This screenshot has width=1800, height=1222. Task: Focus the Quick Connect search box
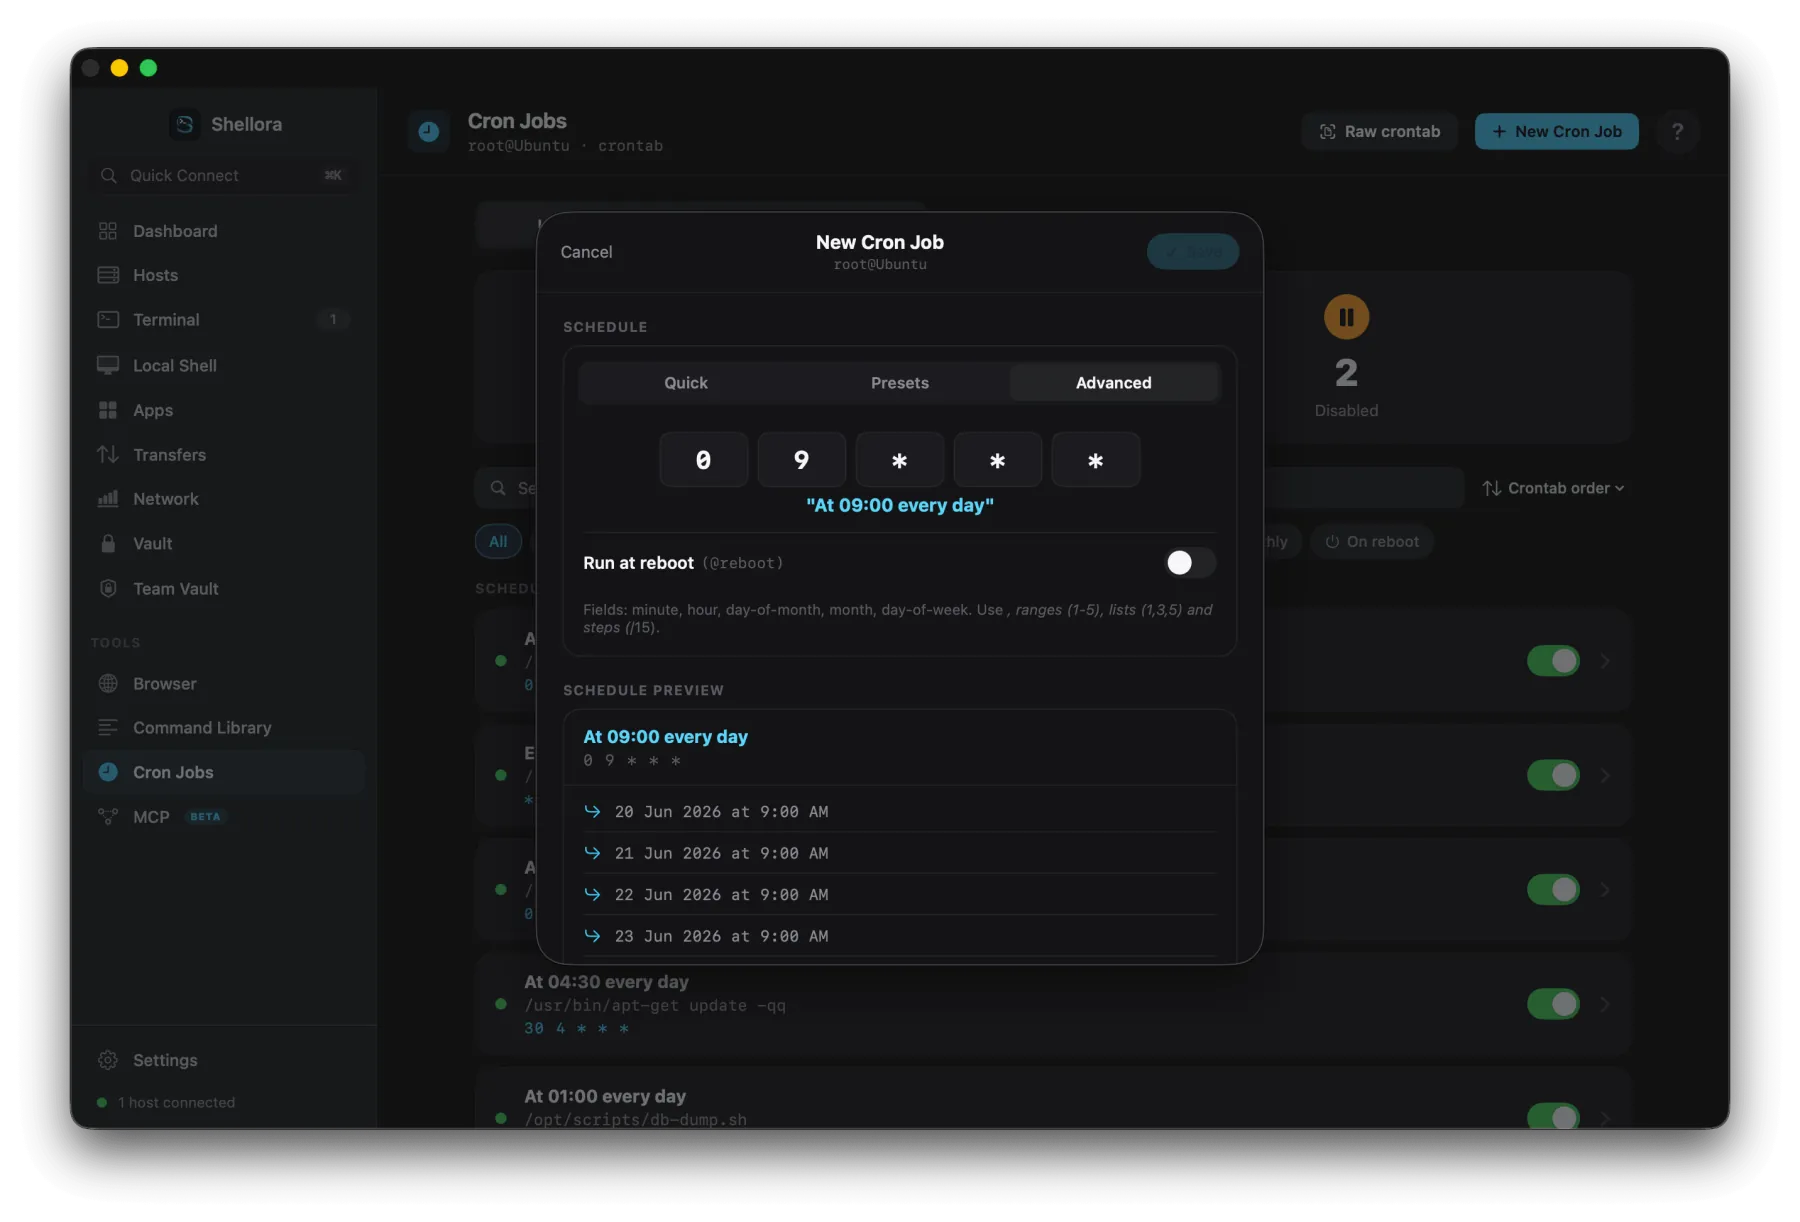pos(223,175)
